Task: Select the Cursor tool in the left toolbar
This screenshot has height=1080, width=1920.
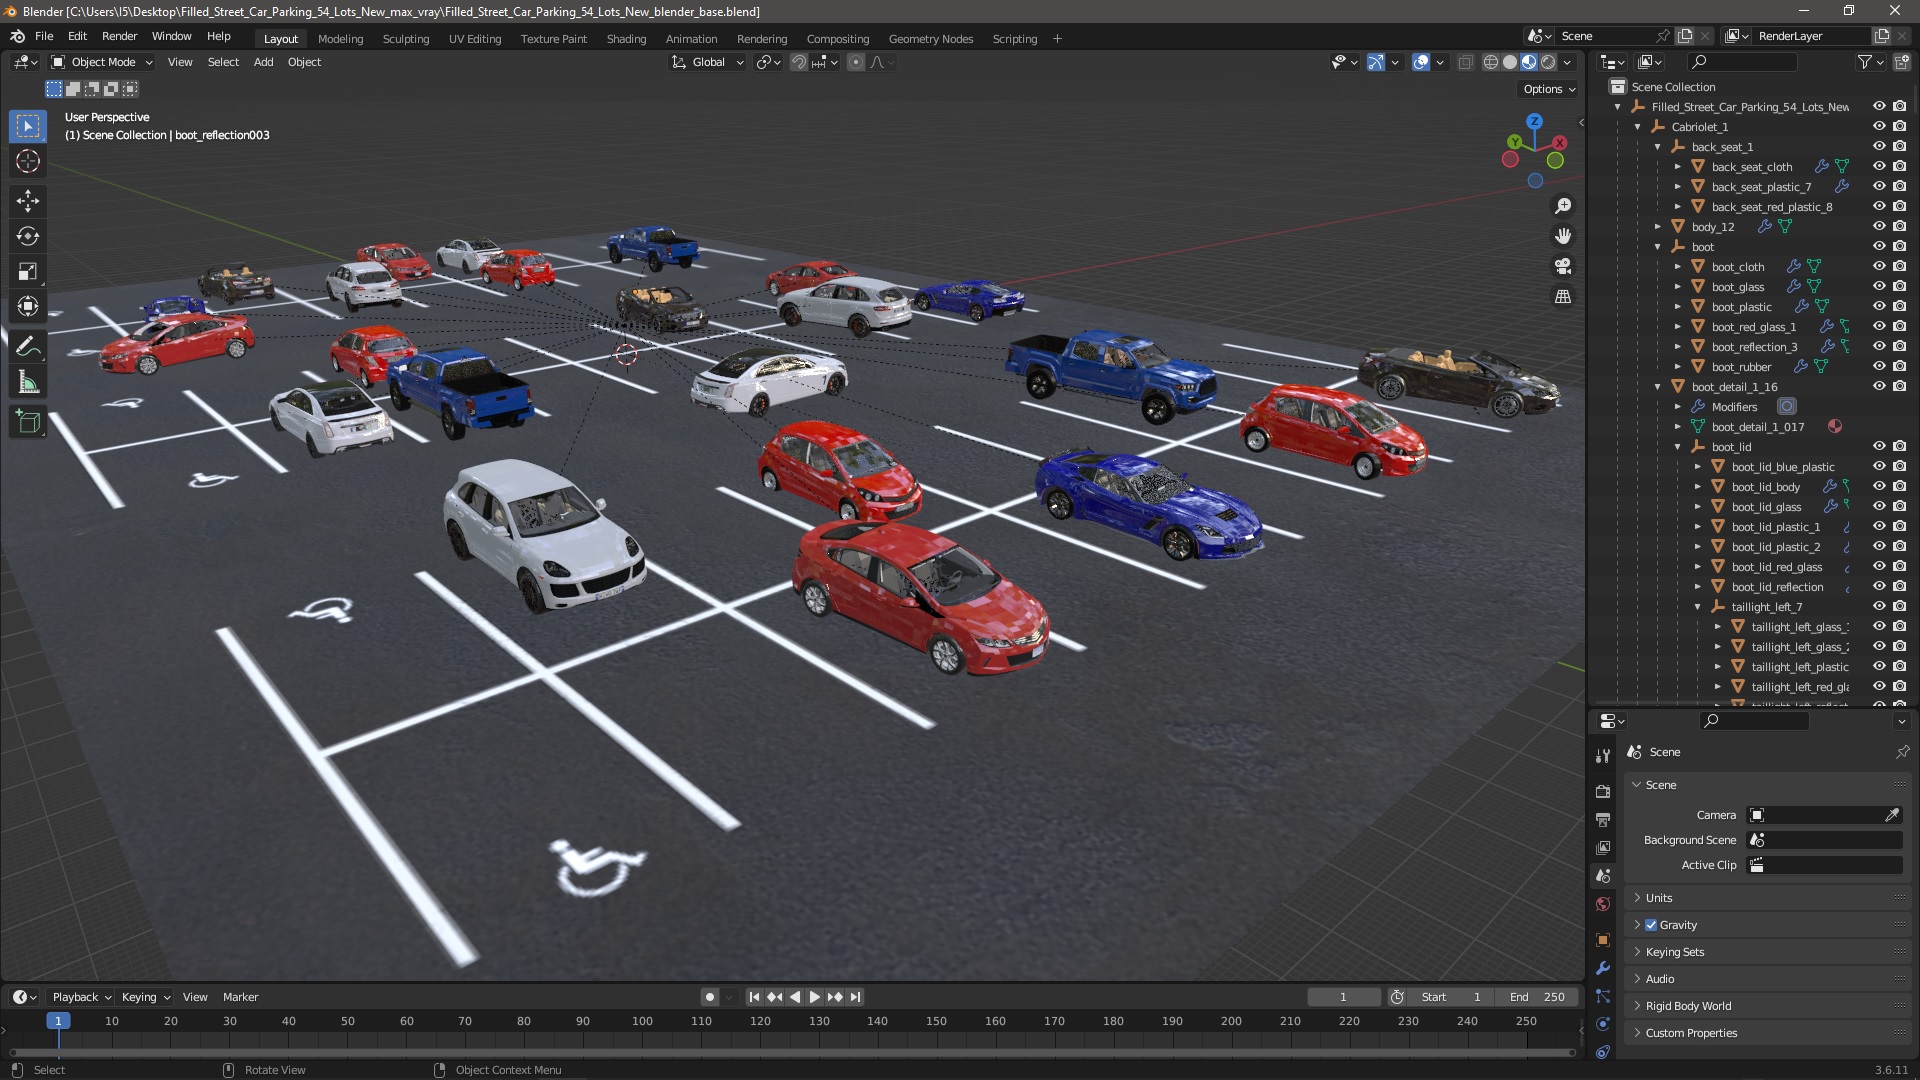Action: (28, 161)
